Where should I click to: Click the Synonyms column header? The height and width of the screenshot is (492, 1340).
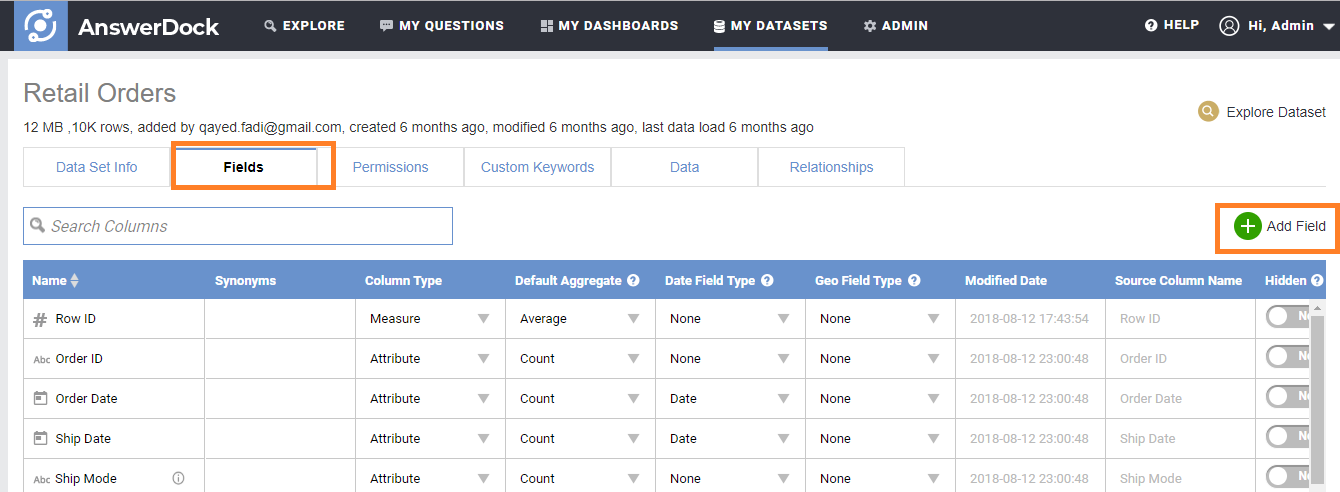click(245, 281)
